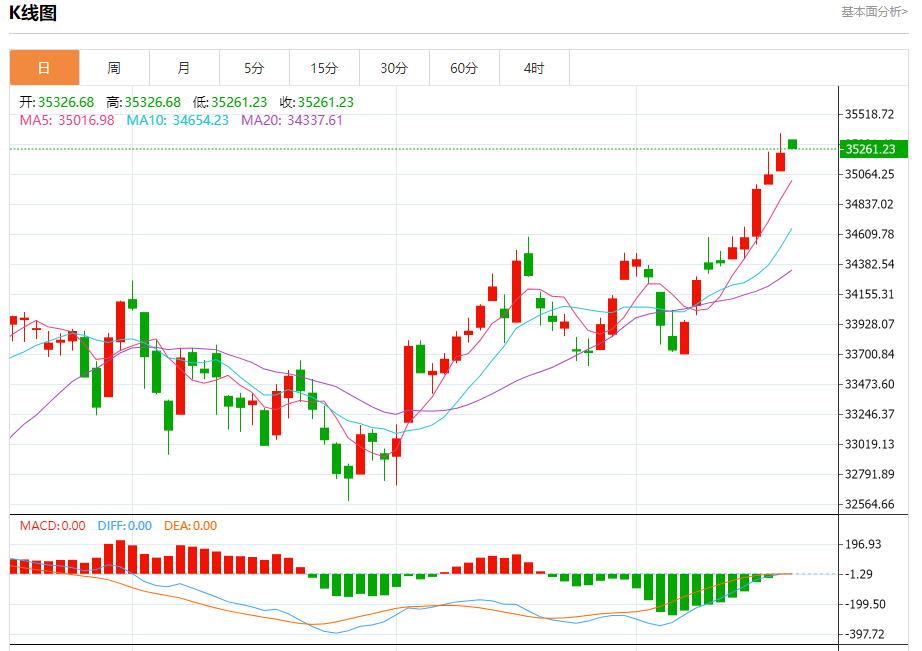Click the 33019.13 price axis label
The height and width of the screenshot is (651, 922).
pyautogui.click(x=870, y=444)
